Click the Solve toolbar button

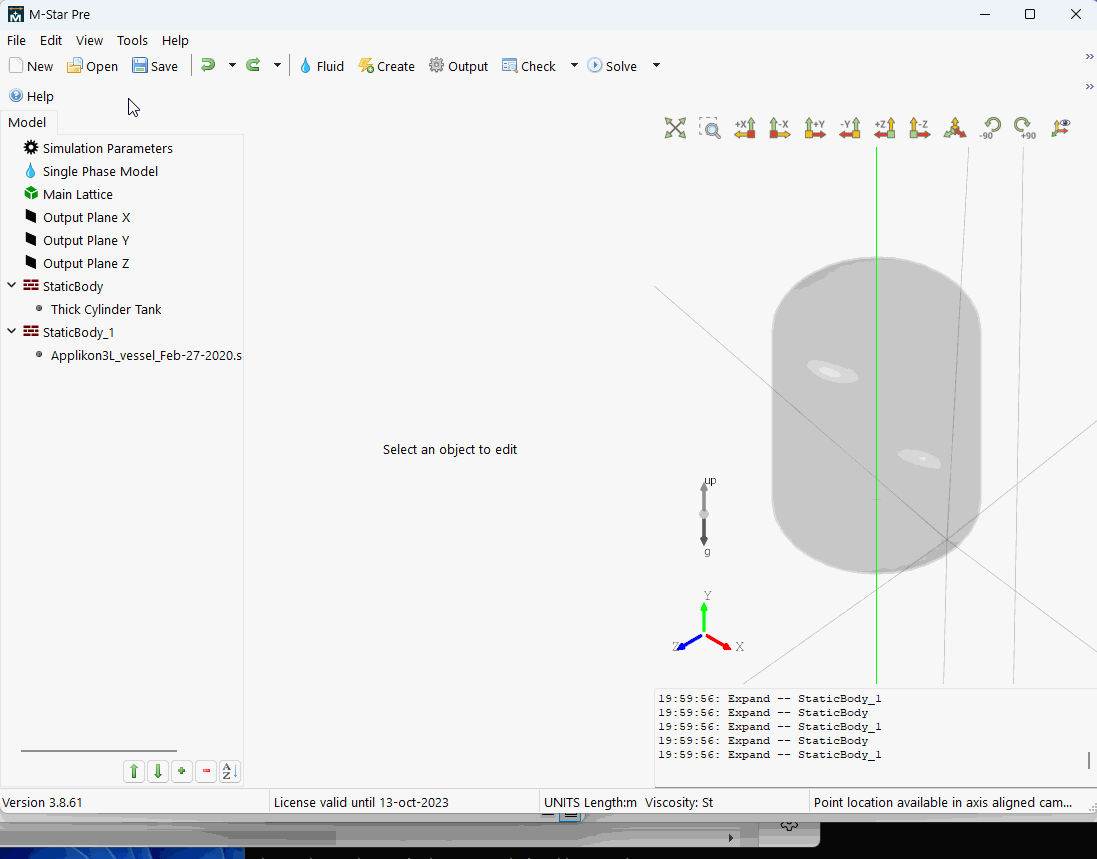[x=612, y=66]
